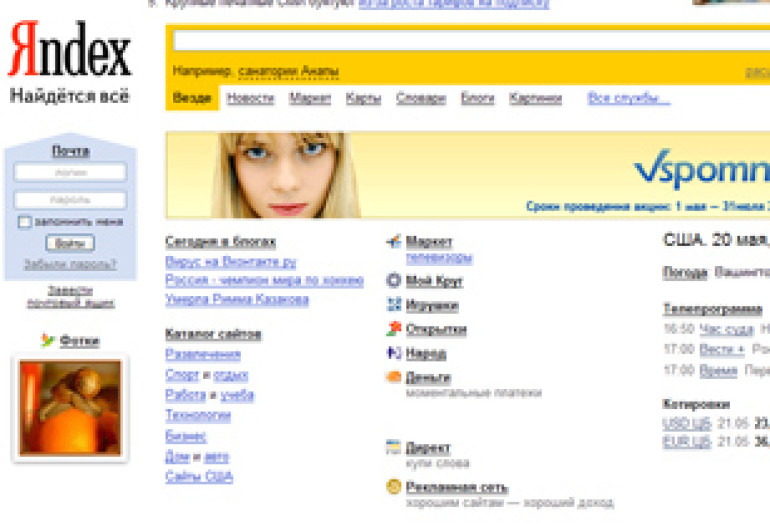
Task: Open the Новости tab
Action: pos(250,99)
